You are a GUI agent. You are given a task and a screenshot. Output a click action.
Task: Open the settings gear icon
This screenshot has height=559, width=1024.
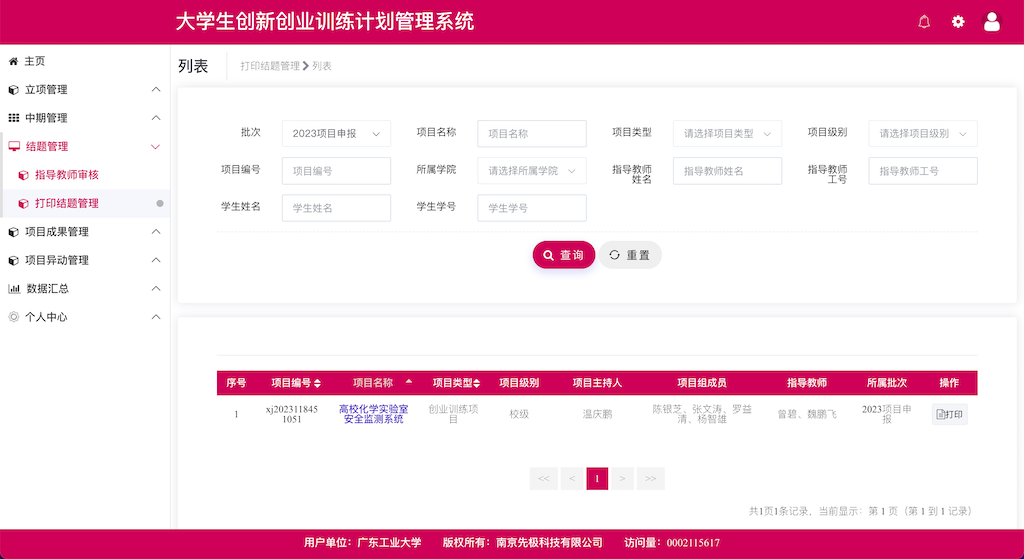[x=958, y=22]
